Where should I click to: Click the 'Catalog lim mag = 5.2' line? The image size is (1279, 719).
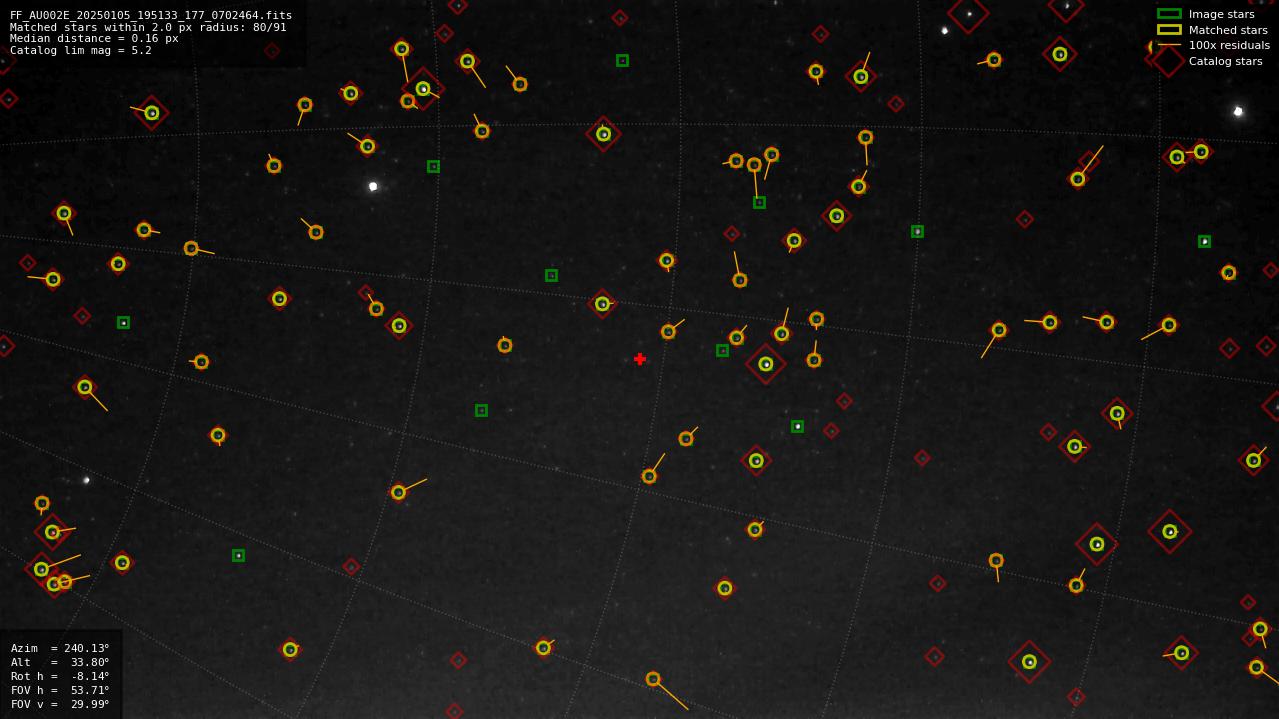pos(81,50)
